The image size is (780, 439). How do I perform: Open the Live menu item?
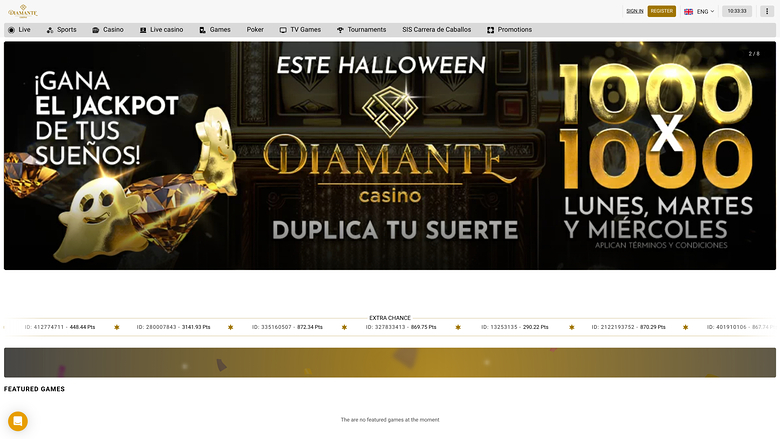[19, 30]
